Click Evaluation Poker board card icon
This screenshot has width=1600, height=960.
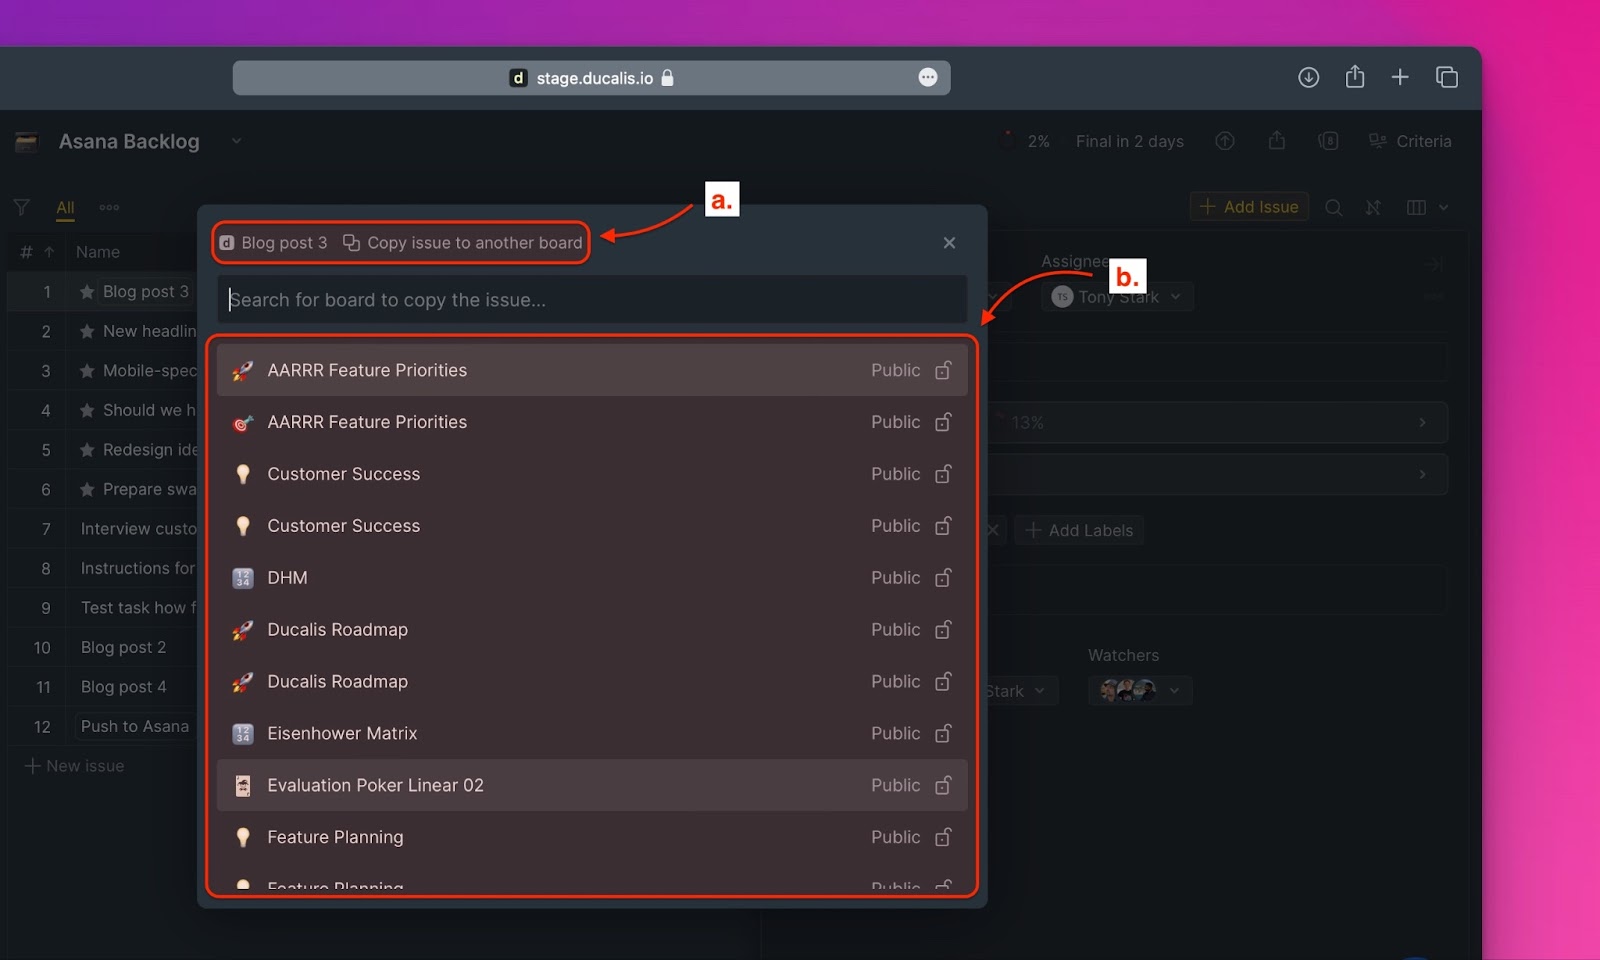pyautogui.click(x=242, y=785)
